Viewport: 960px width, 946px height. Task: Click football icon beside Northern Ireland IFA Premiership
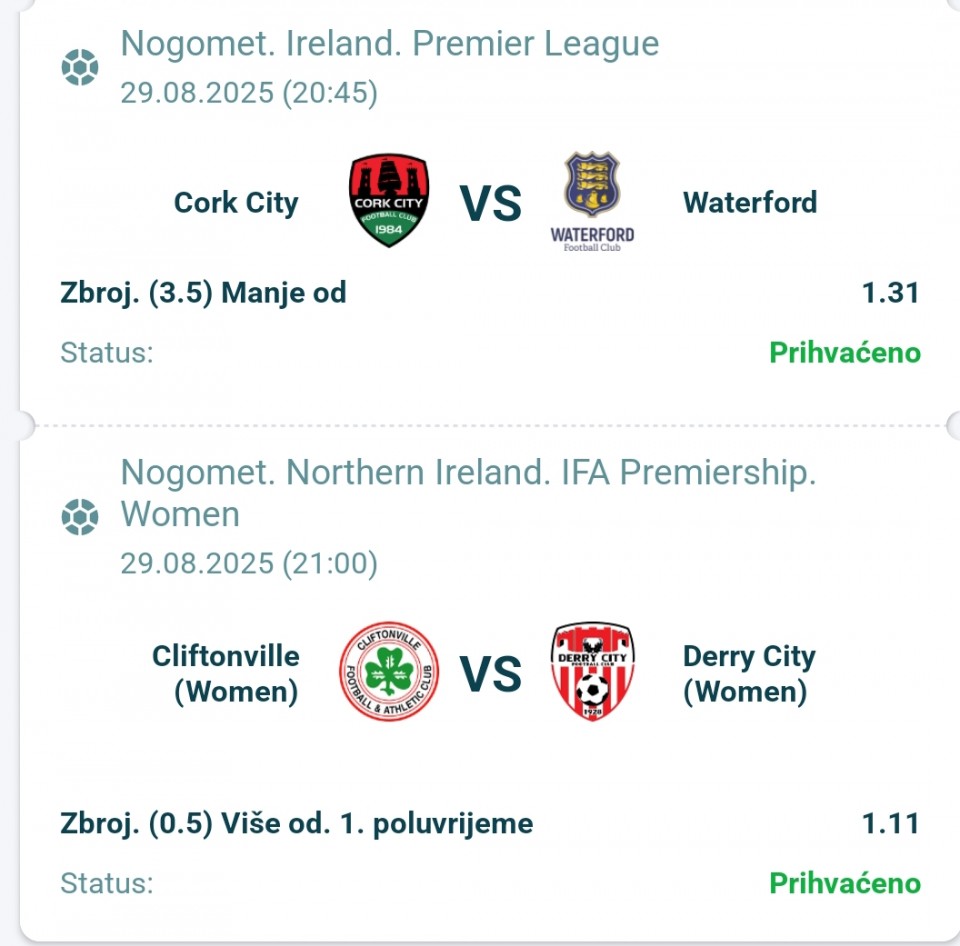(x=80, y=517)
